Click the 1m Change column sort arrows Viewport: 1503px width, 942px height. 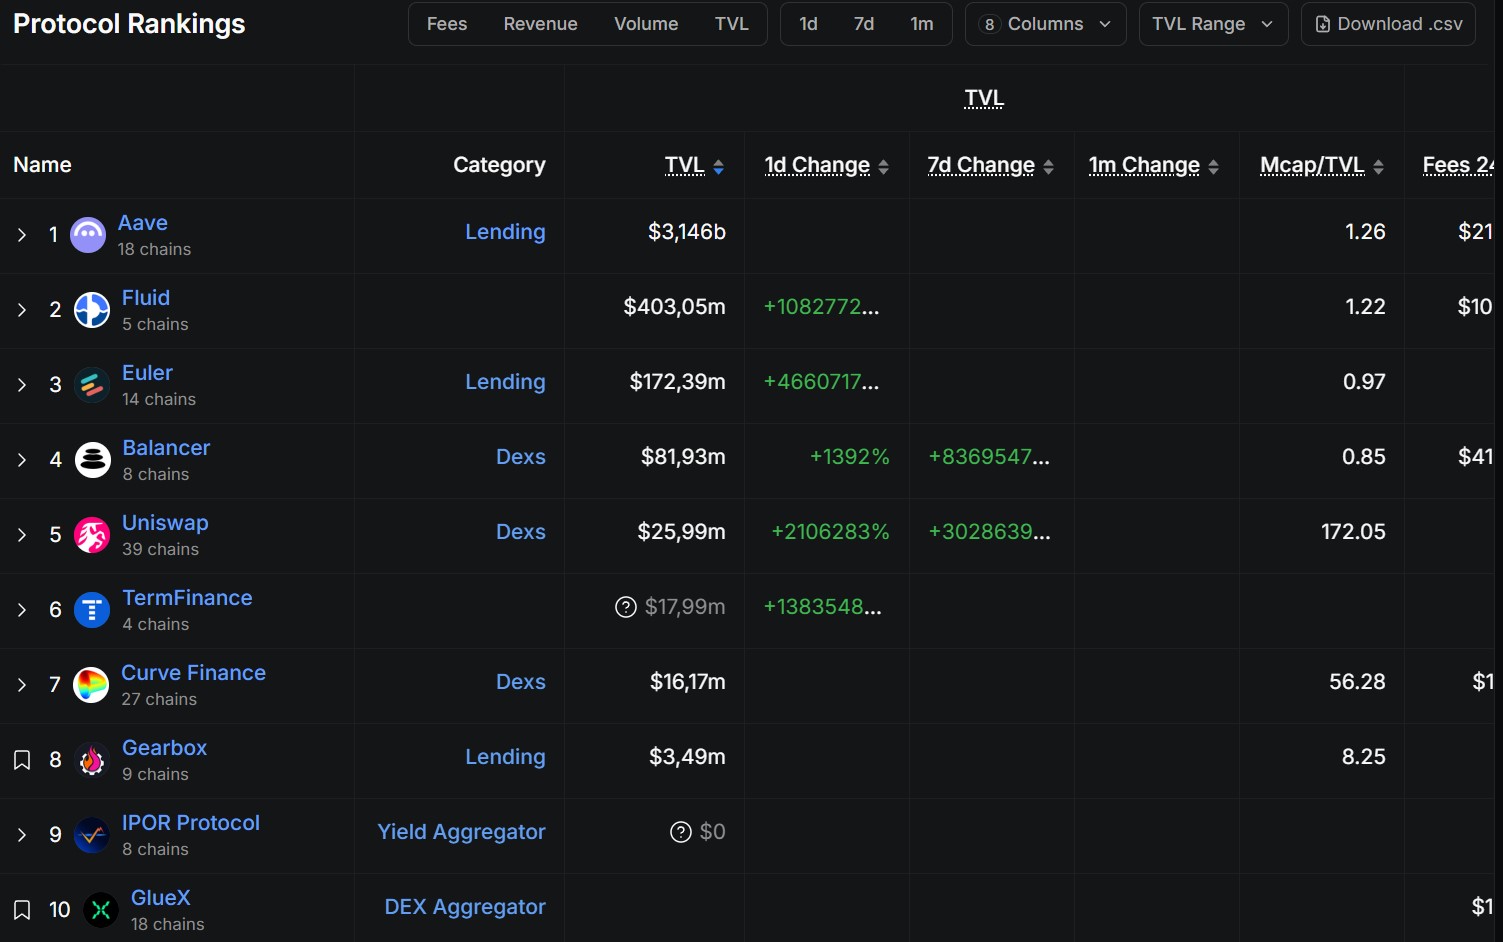click(1213, 165)
